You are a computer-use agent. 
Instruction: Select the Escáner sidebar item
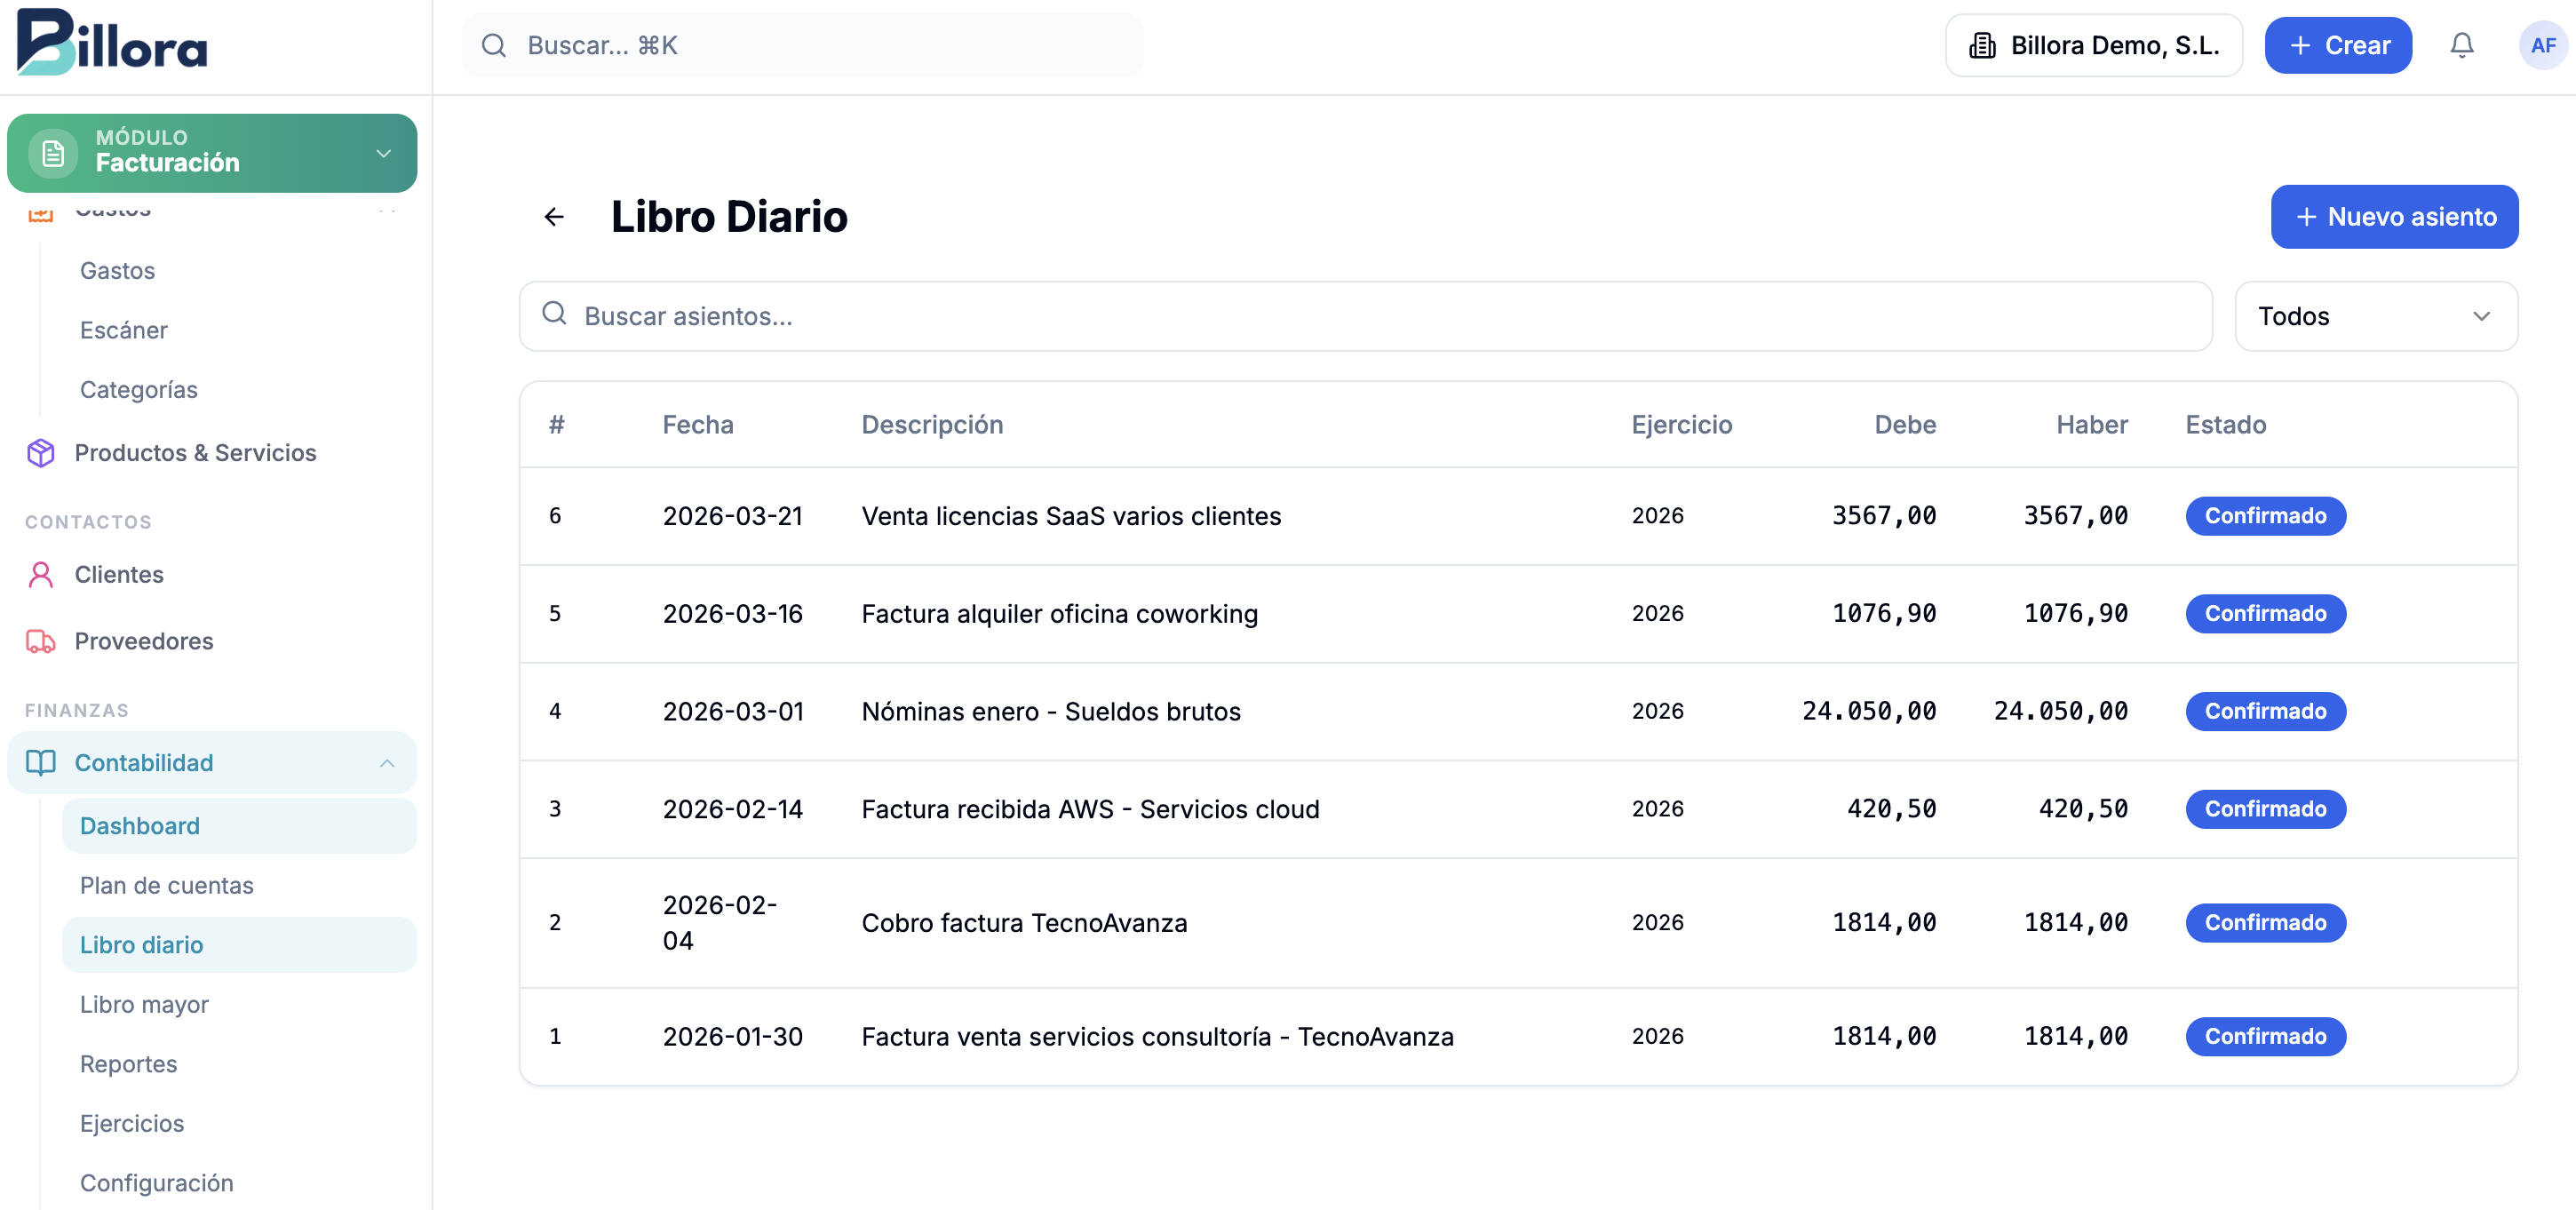point(123,330)
